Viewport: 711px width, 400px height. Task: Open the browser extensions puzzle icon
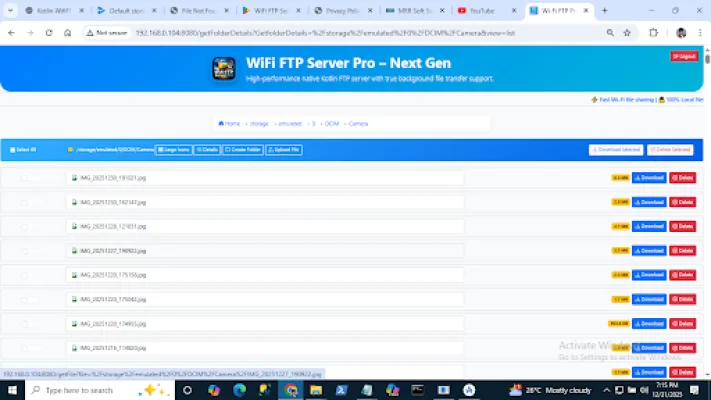pos(654,32)
